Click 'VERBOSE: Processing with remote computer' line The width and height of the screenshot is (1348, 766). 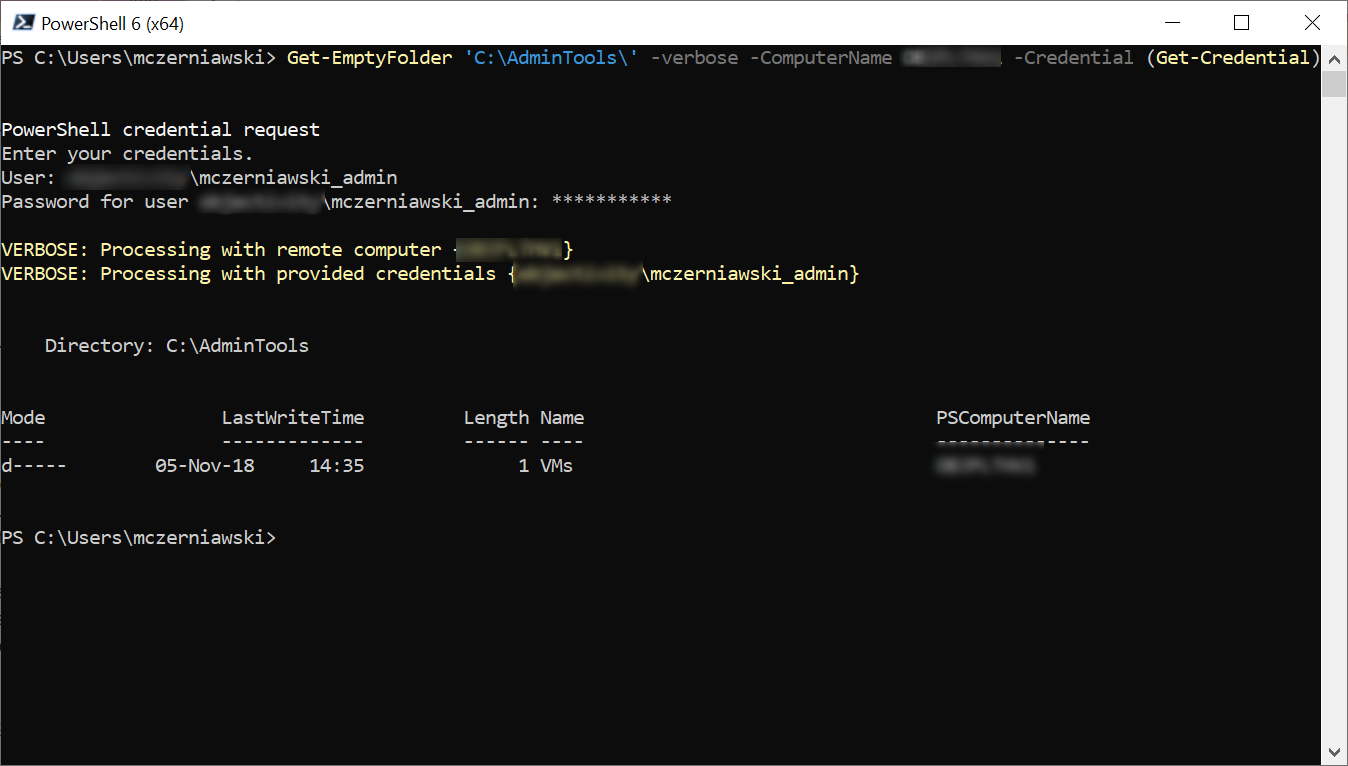tap(287, 250)
